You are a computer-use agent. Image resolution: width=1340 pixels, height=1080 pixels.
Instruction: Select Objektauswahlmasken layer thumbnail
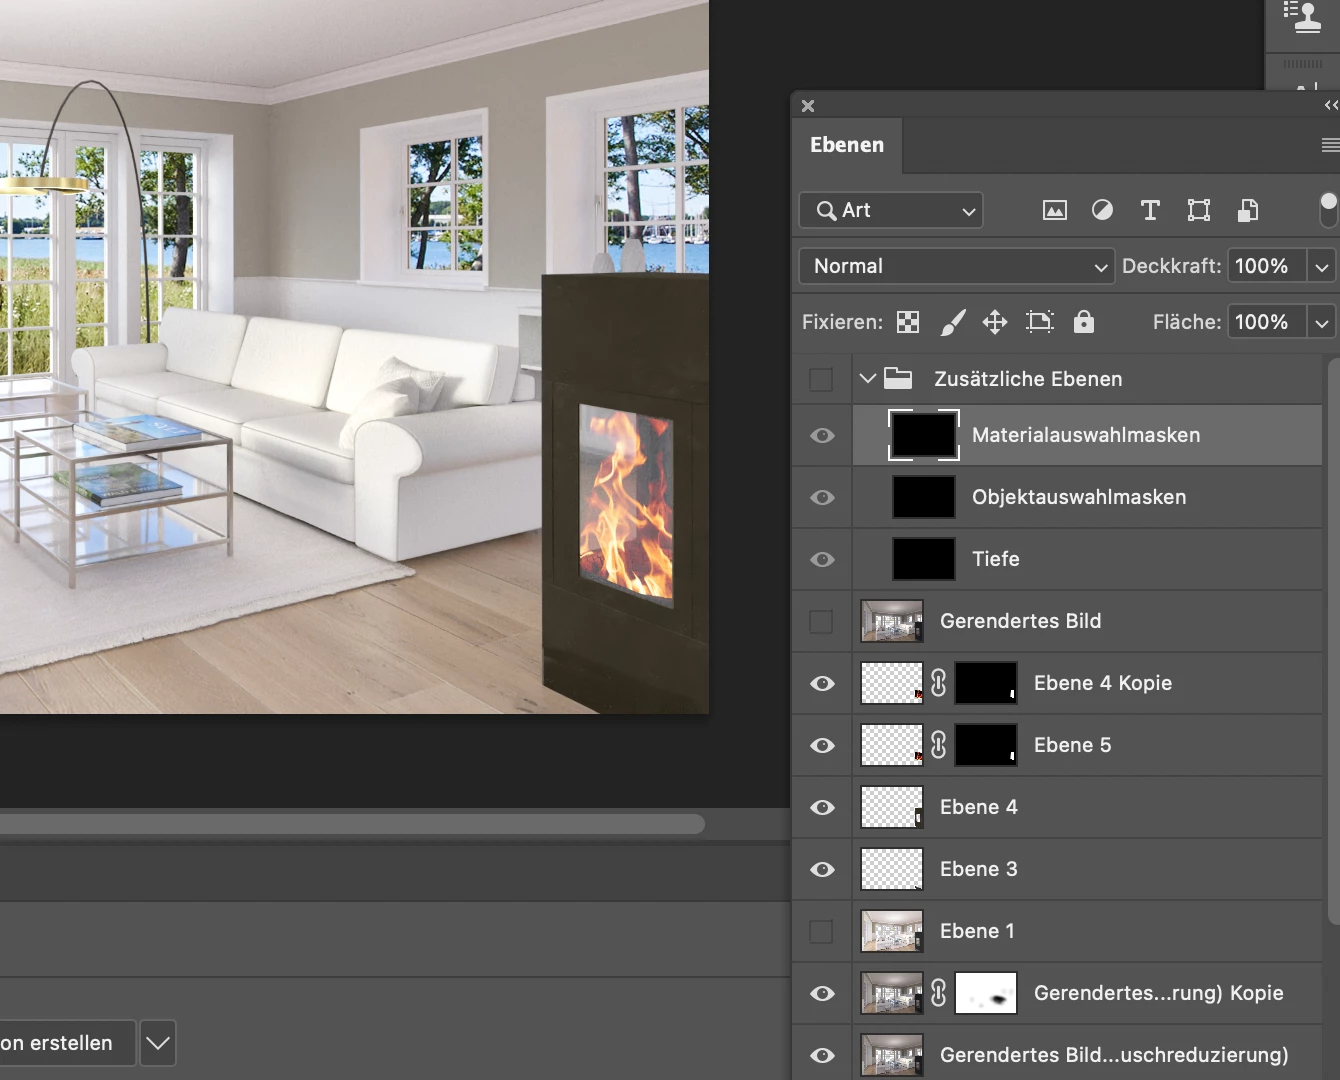click(x=924, y=497)
